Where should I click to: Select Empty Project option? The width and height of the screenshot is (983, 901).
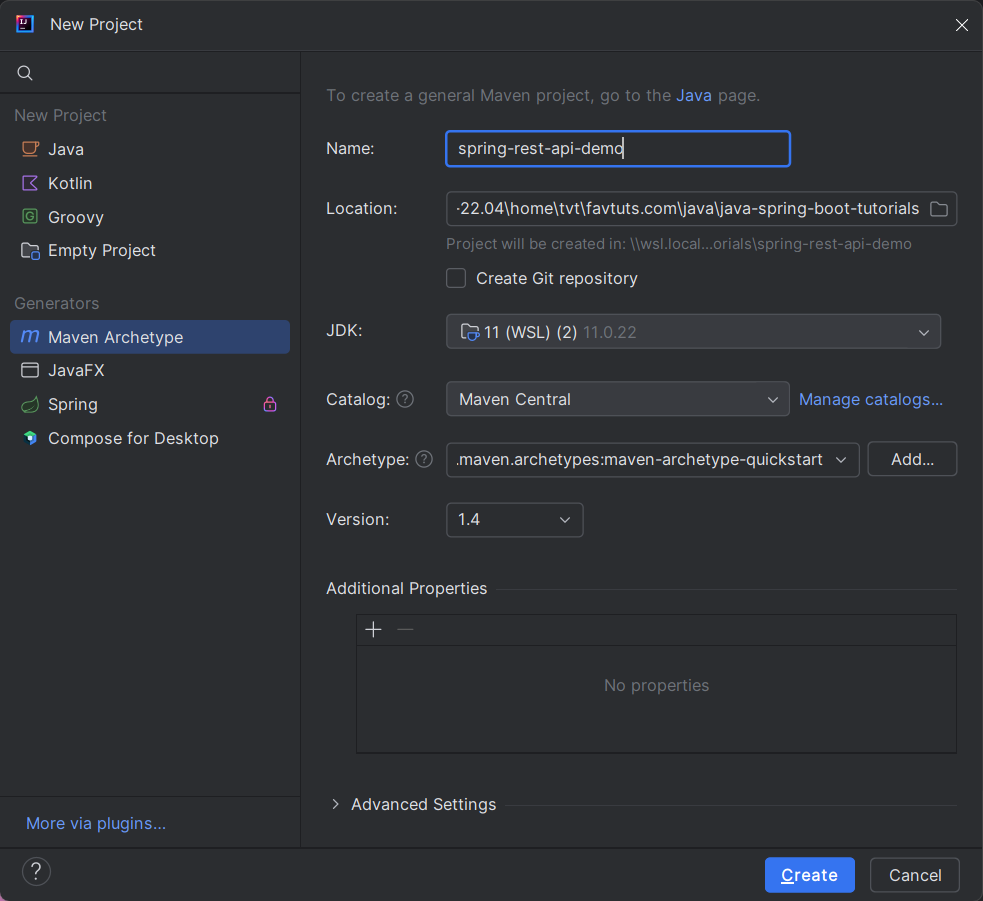[150, 251]
